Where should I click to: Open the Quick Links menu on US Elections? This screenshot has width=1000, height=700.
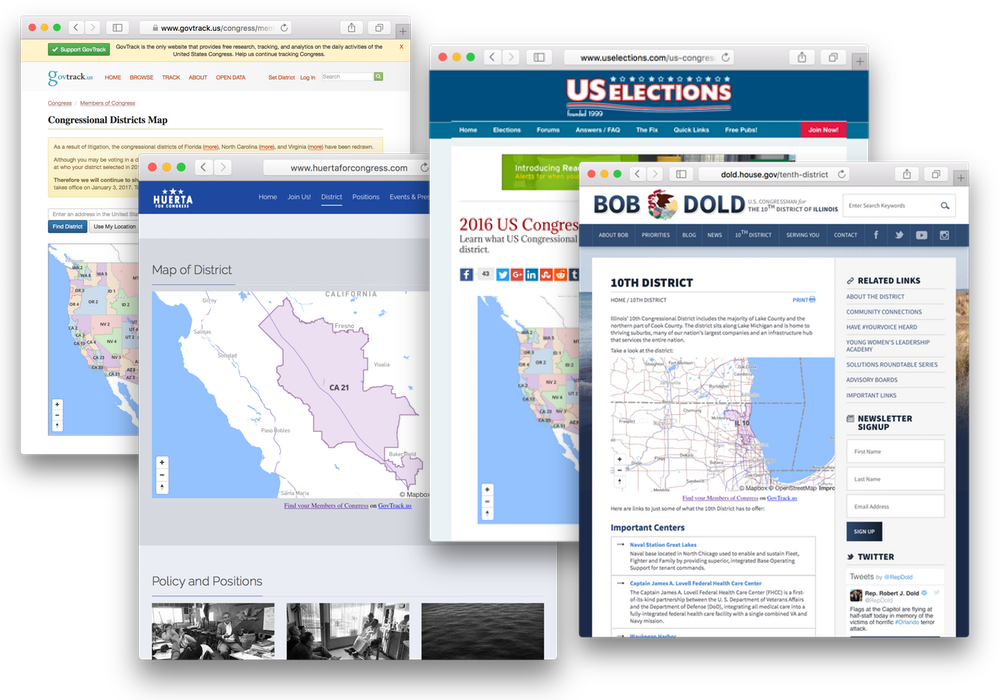(x=691, y=130)
